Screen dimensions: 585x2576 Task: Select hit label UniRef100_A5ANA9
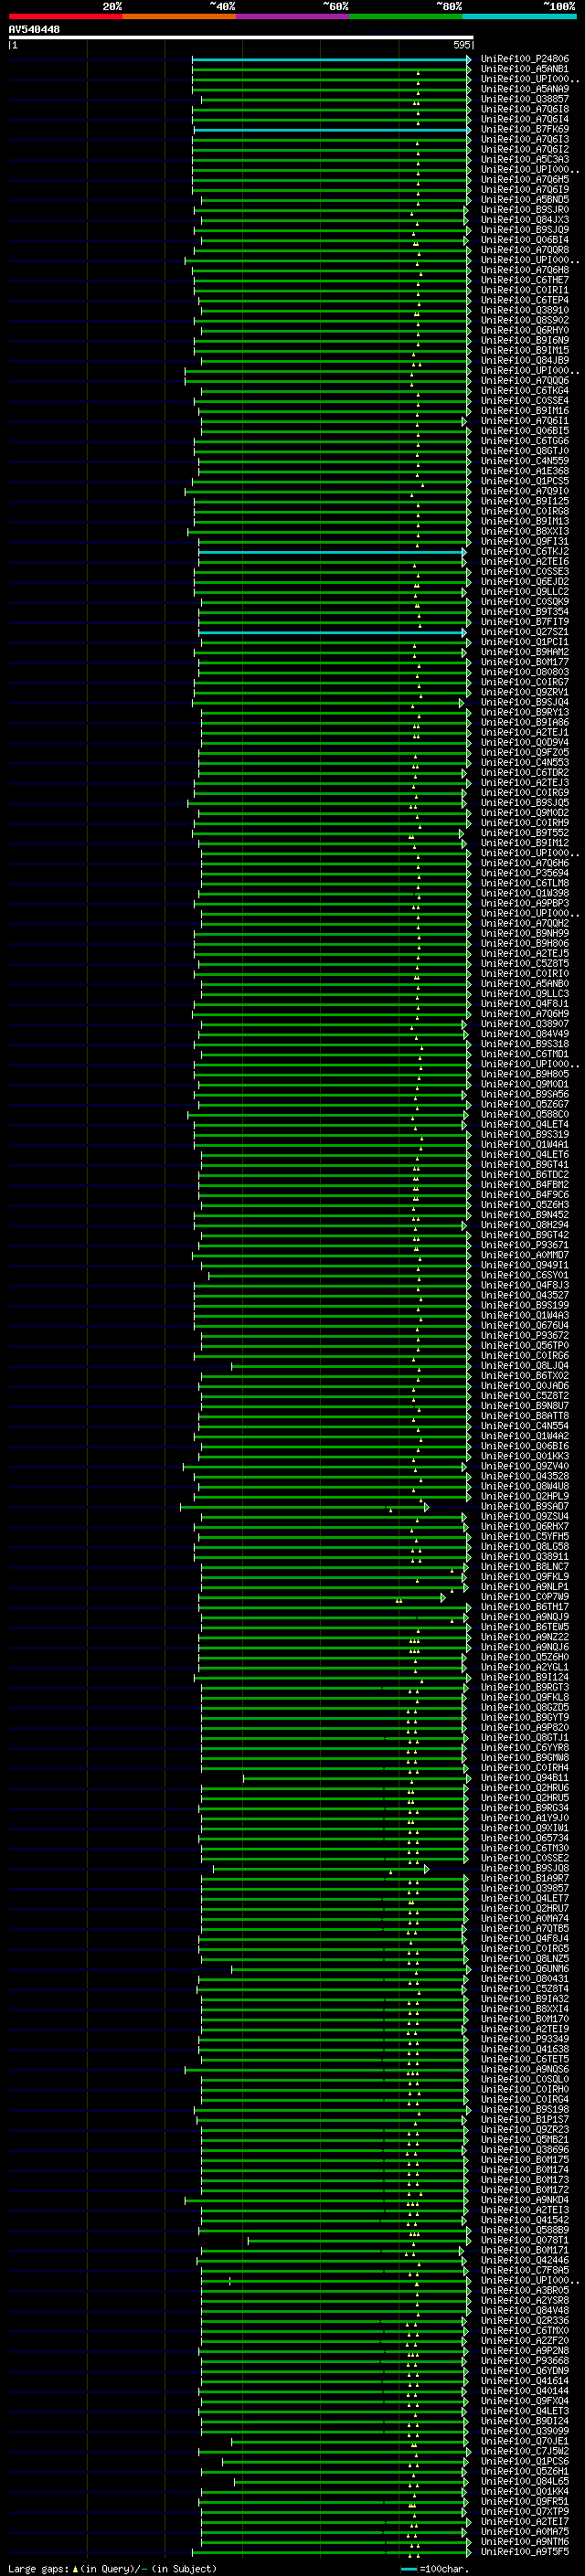pyautogui.click(x=524, y=89)
